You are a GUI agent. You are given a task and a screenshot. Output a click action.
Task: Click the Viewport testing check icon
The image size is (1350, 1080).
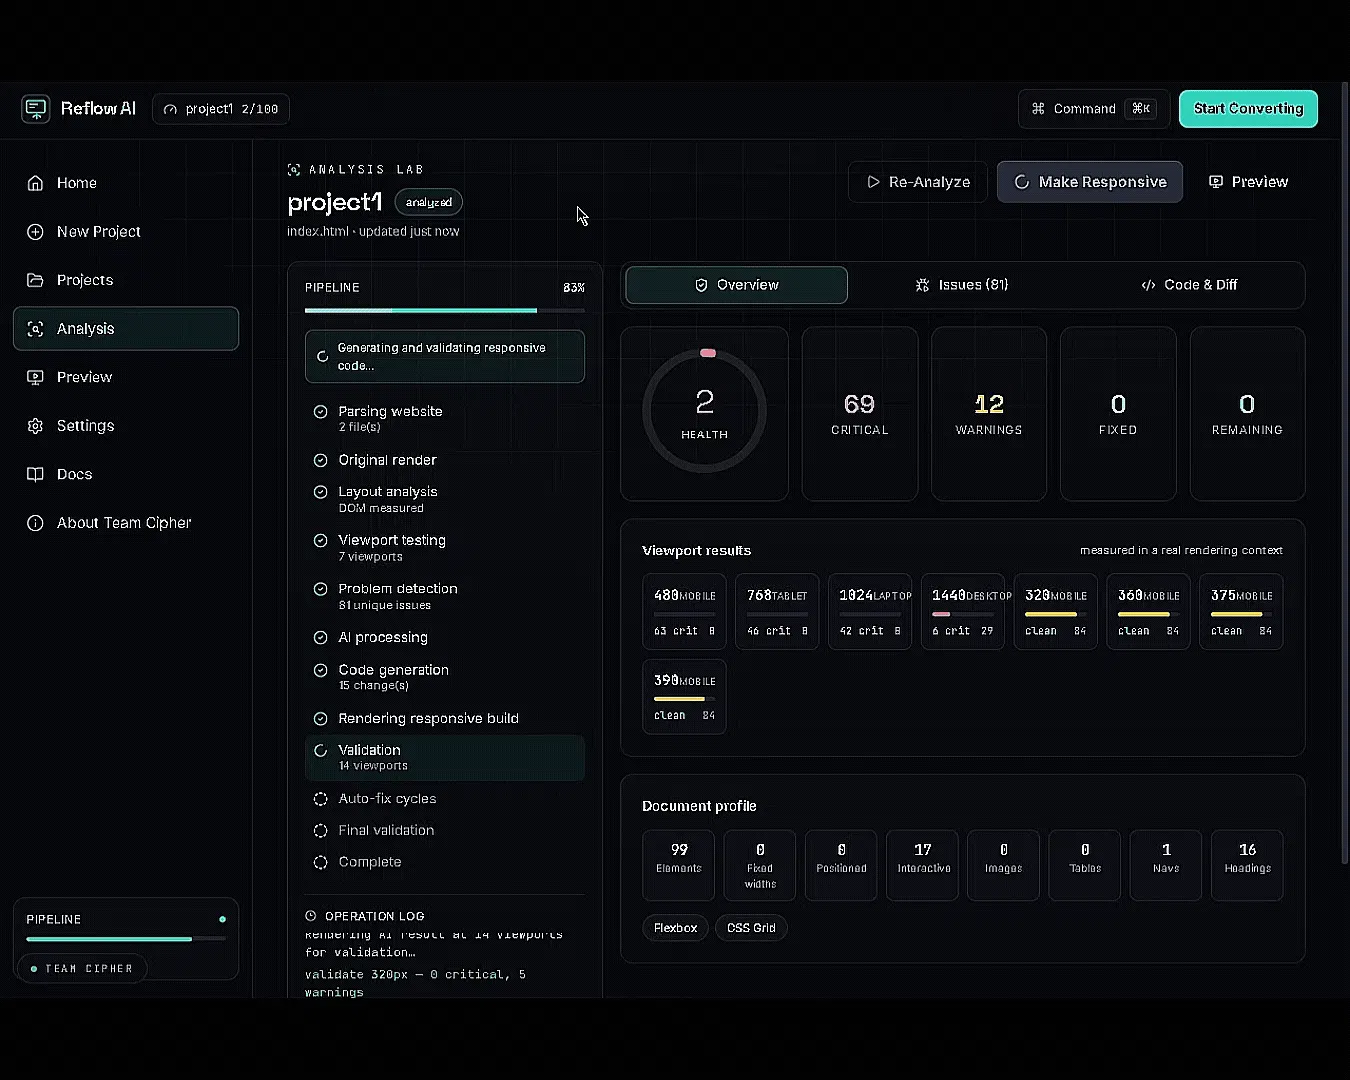click(320, 541)
